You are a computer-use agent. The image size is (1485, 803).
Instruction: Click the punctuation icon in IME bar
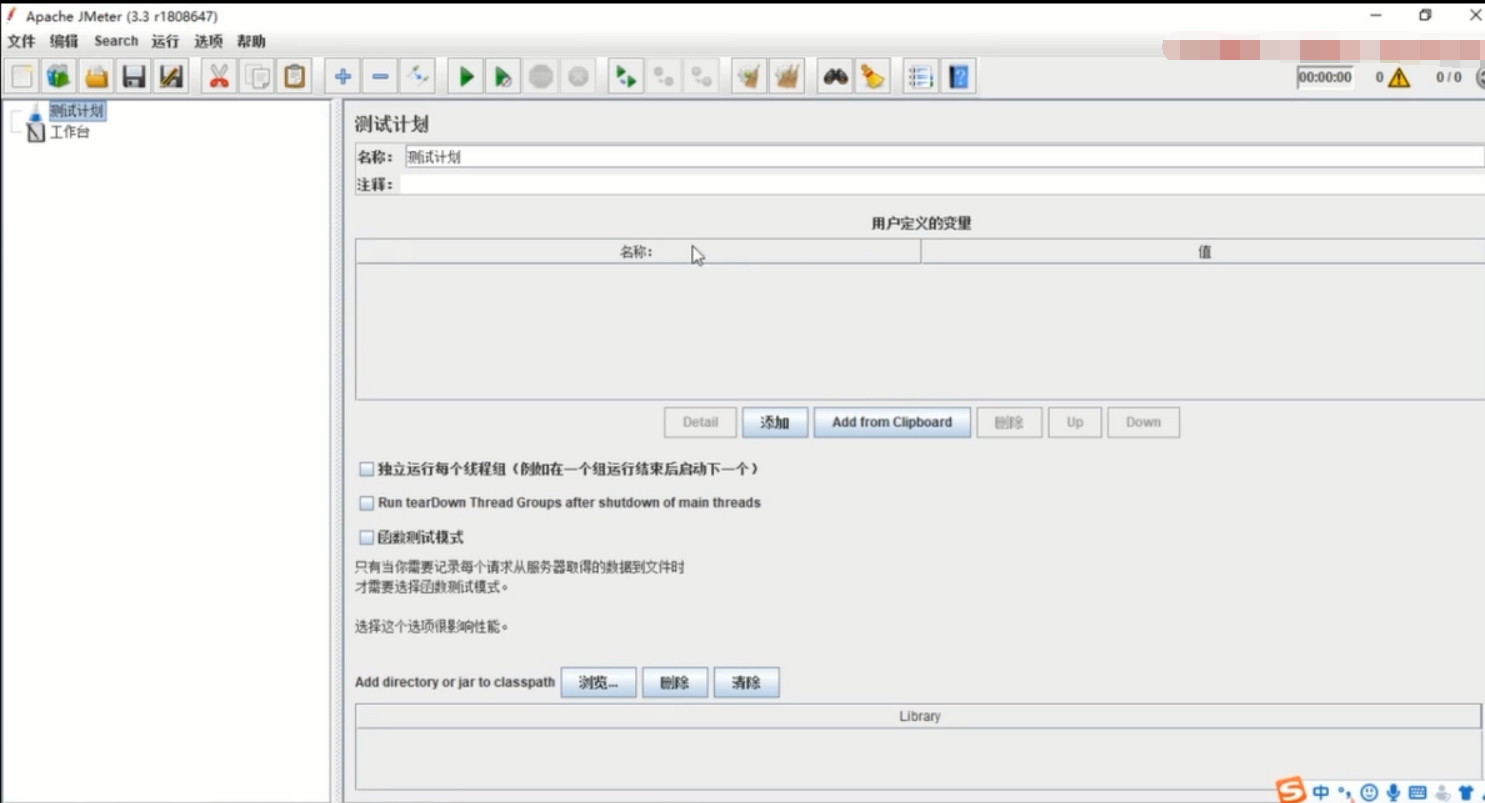pyautogui.click(x=1345, y=792)
